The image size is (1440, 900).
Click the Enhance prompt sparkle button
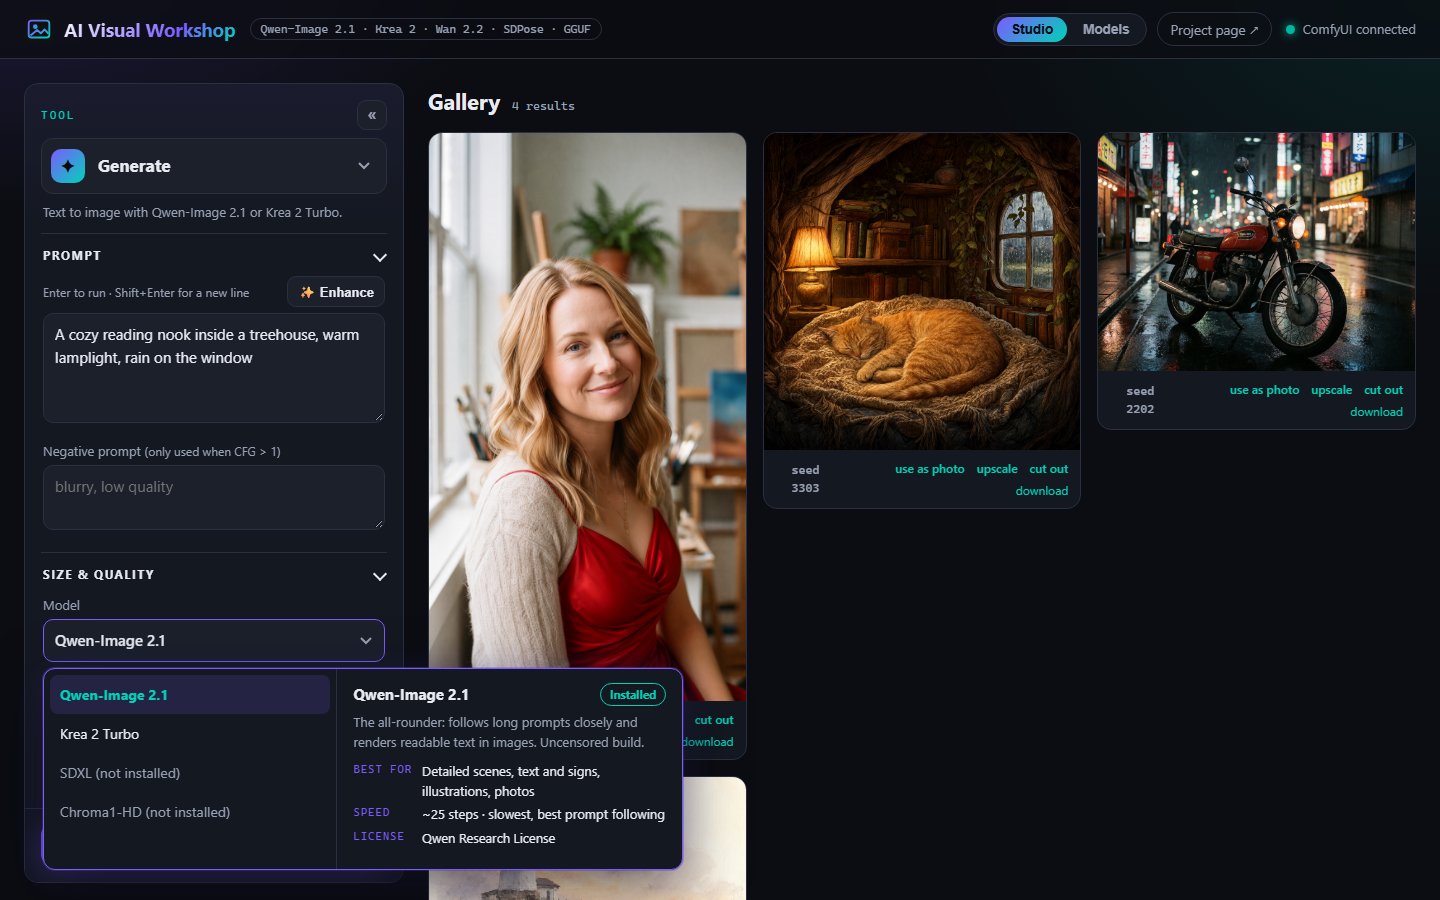click(x=336, y=292)
